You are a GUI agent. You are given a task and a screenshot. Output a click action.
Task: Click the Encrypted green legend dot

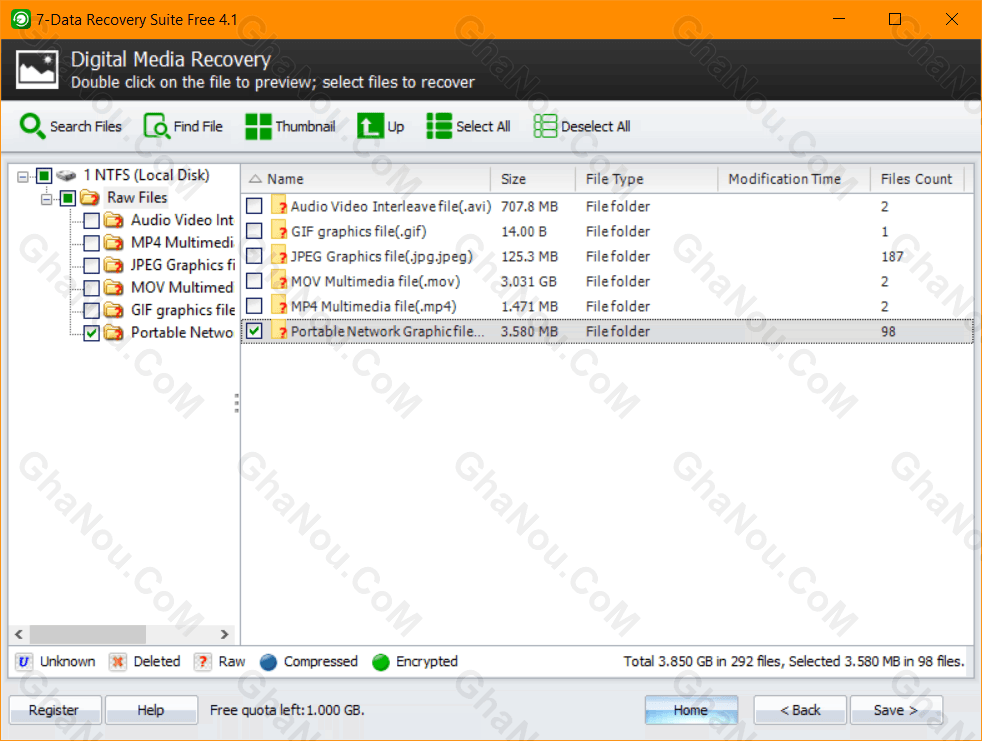(x=381, y=662)
